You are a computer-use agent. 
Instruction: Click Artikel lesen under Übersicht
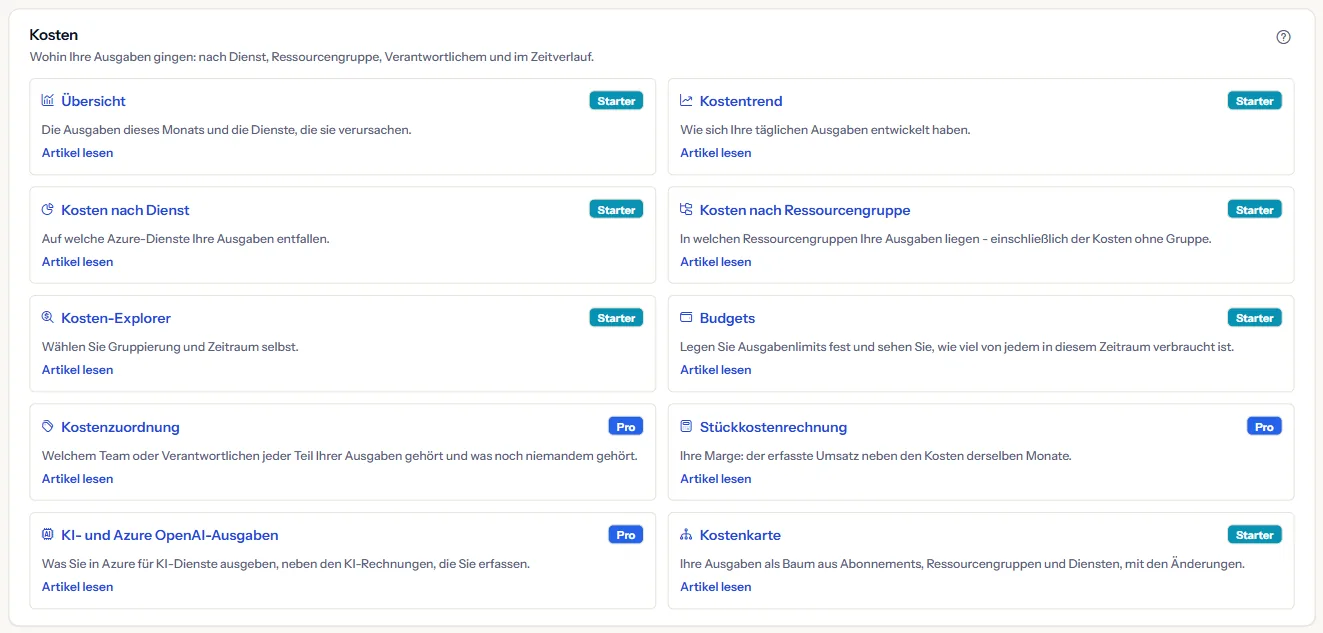pos(77,153)
